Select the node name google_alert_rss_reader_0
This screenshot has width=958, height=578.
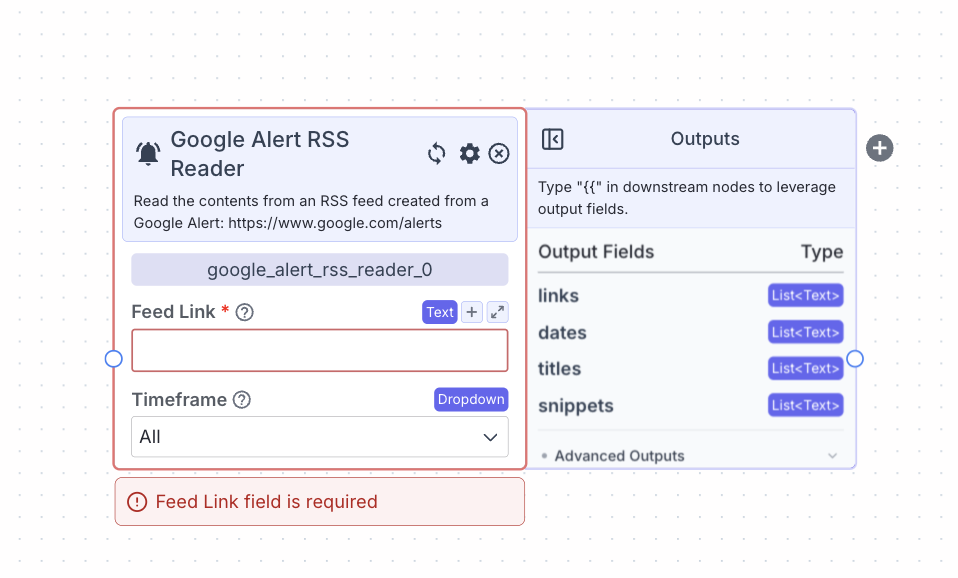(x=319, y=269)
